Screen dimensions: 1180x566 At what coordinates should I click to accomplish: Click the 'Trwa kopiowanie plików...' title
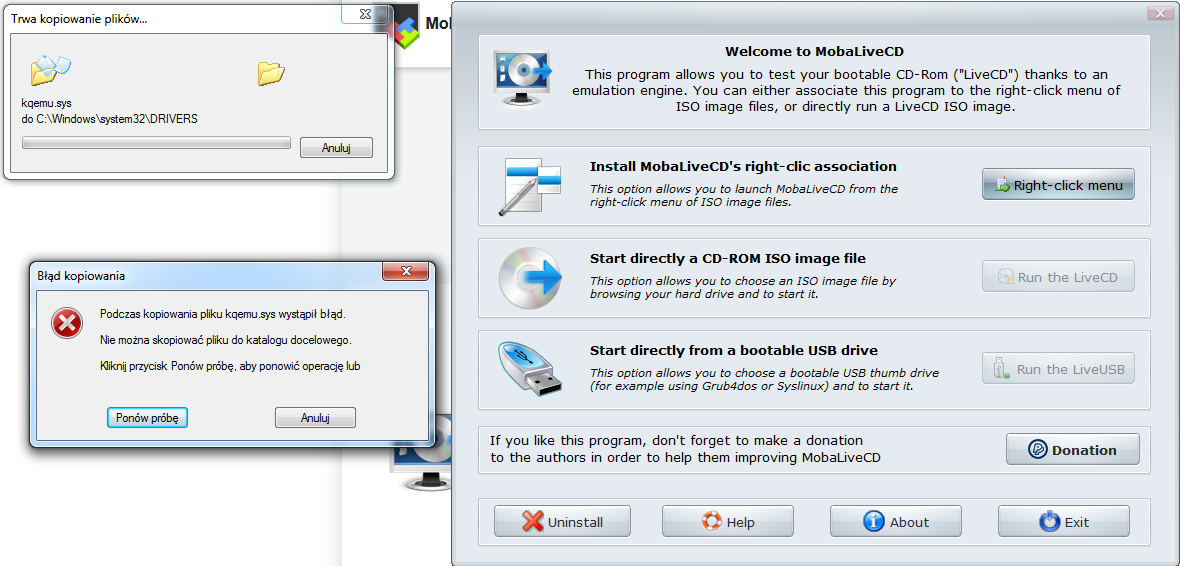[79, 20]
